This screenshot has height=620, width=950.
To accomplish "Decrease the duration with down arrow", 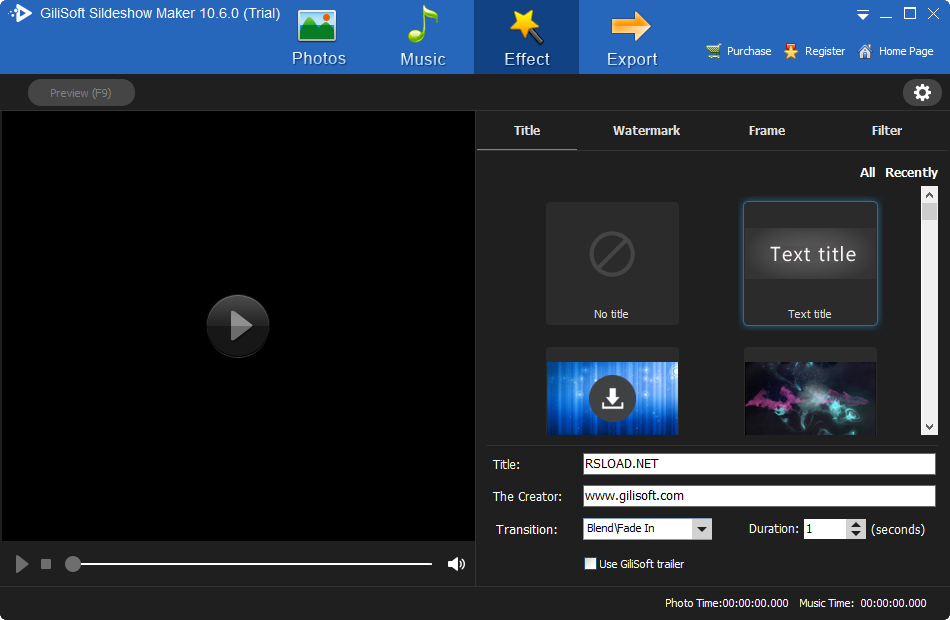I will click(855, 534).
